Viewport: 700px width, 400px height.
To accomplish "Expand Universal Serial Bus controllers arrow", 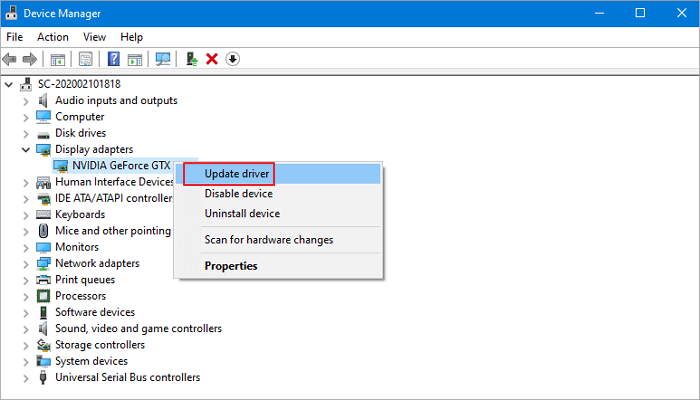I will tap(26, 378).
